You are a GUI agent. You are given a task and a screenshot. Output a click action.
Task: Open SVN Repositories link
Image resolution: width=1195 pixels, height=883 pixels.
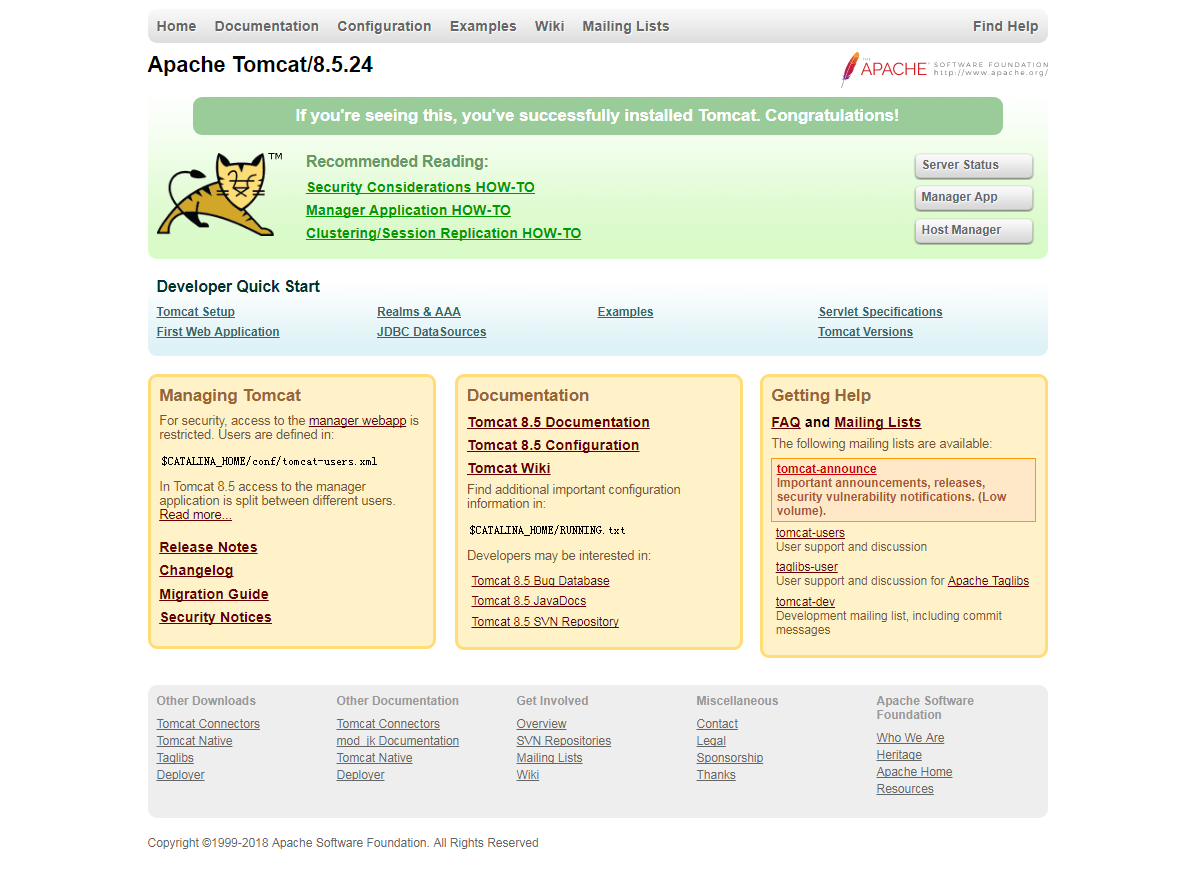tap(563, 741)
